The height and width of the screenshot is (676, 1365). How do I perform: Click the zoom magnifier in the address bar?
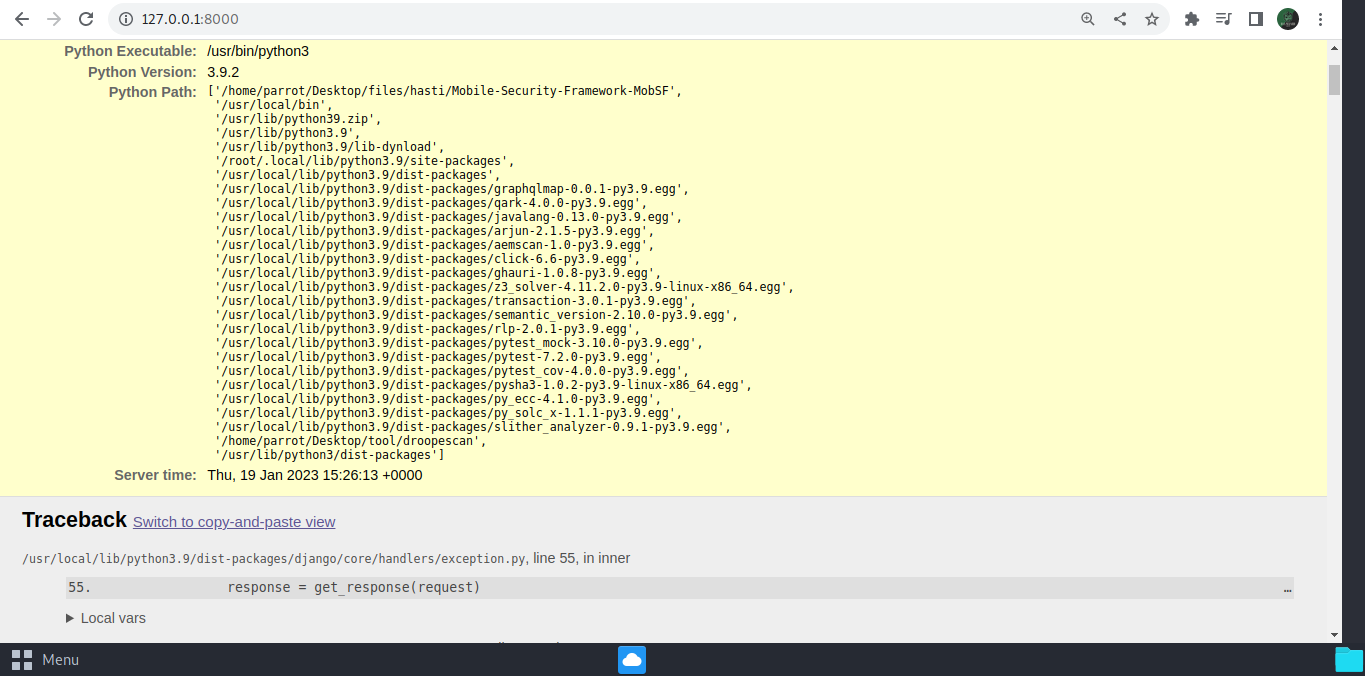pyautogui.click(x=1087, y=18)
